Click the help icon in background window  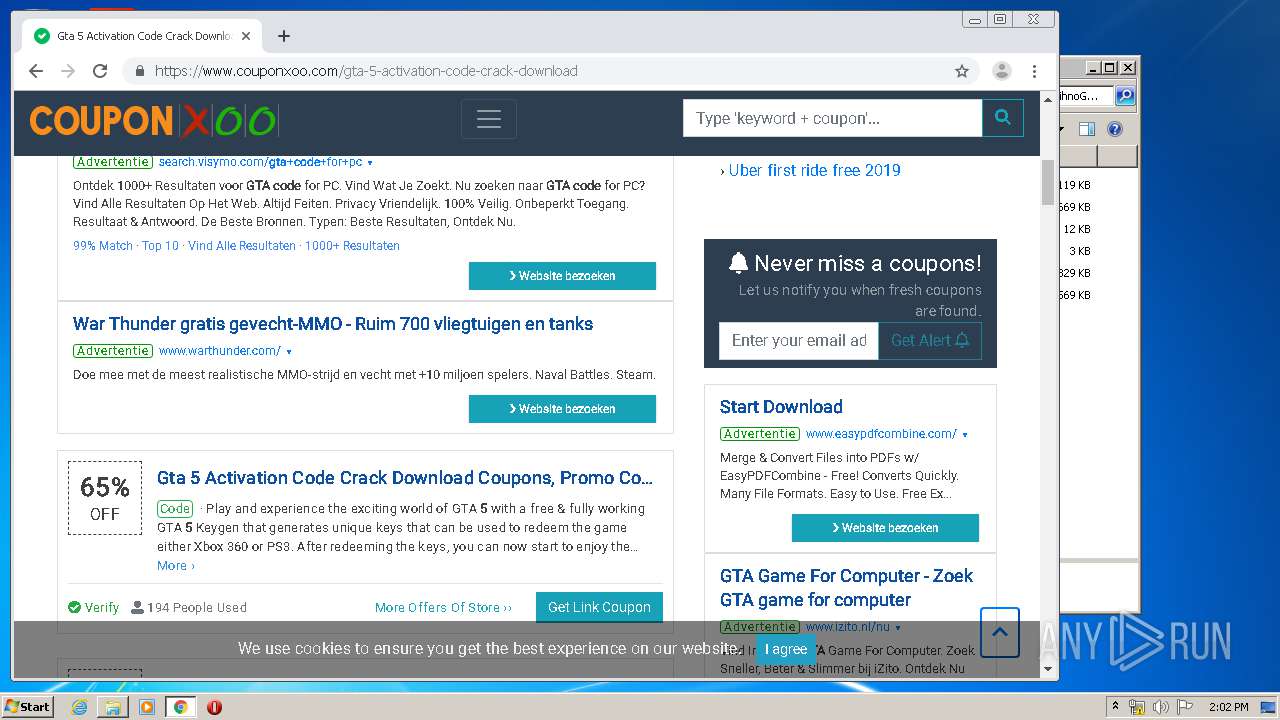(x=1115, y=129)
